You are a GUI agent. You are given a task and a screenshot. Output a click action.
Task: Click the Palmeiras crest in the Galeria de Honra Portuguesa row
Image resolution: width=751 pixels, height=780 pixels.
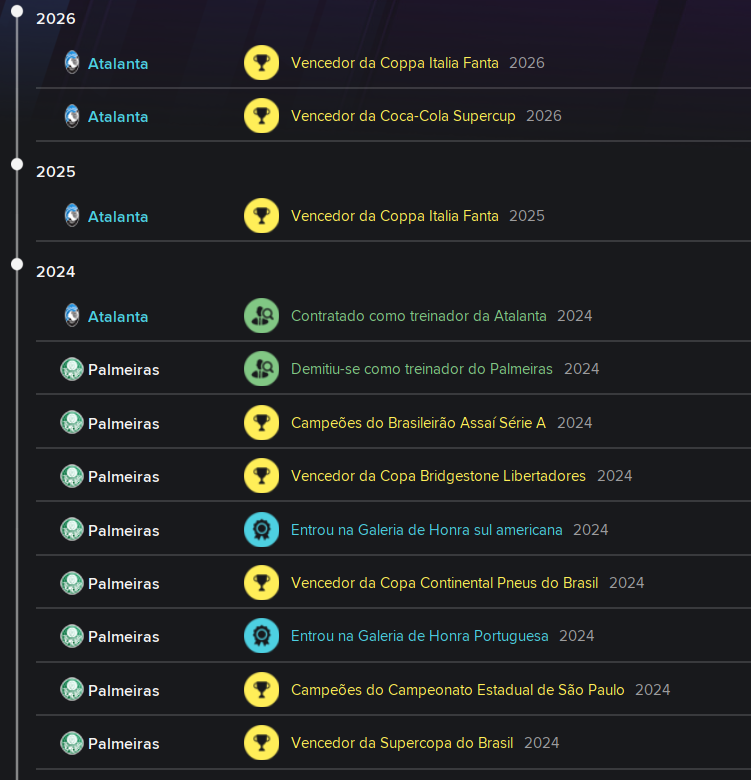pyautogui.click(x=72, y=636)
